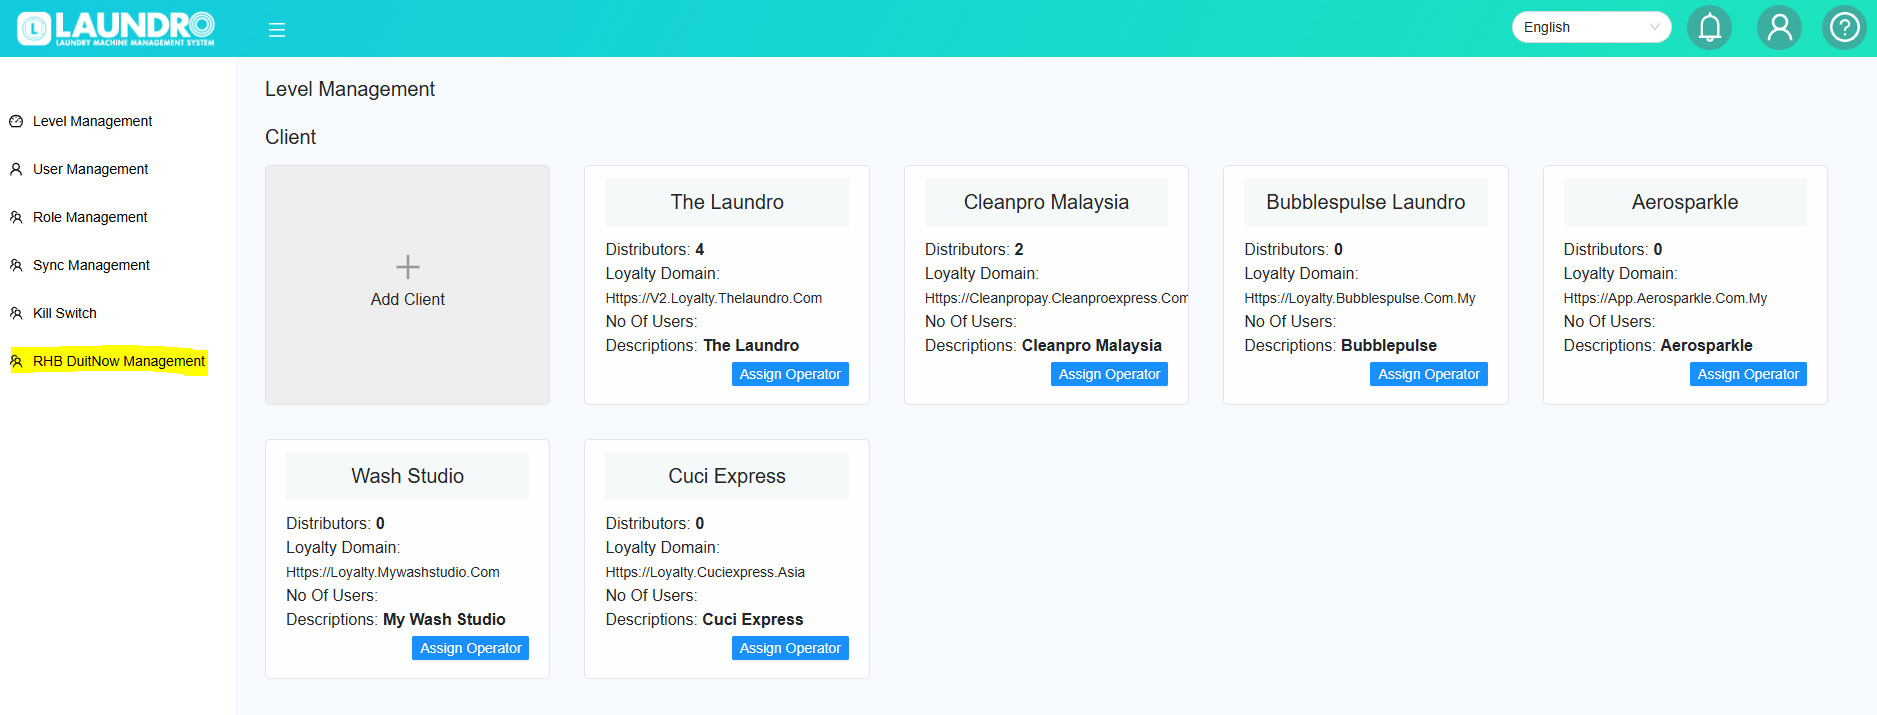This screenshot has height=715, width=1877.
Task: Open Level Management menu item
Action: click(x=93, y=121)
